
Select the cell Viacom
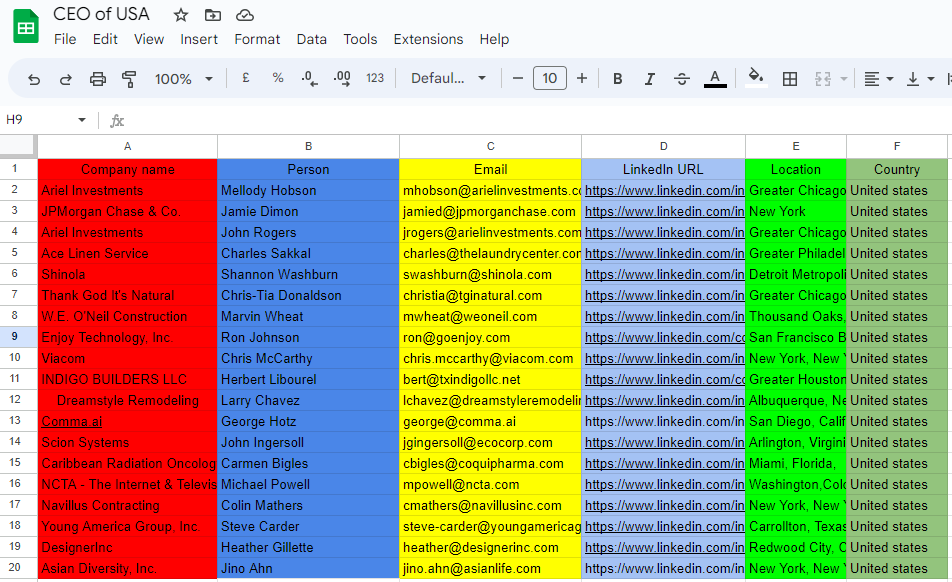[128, 359]
